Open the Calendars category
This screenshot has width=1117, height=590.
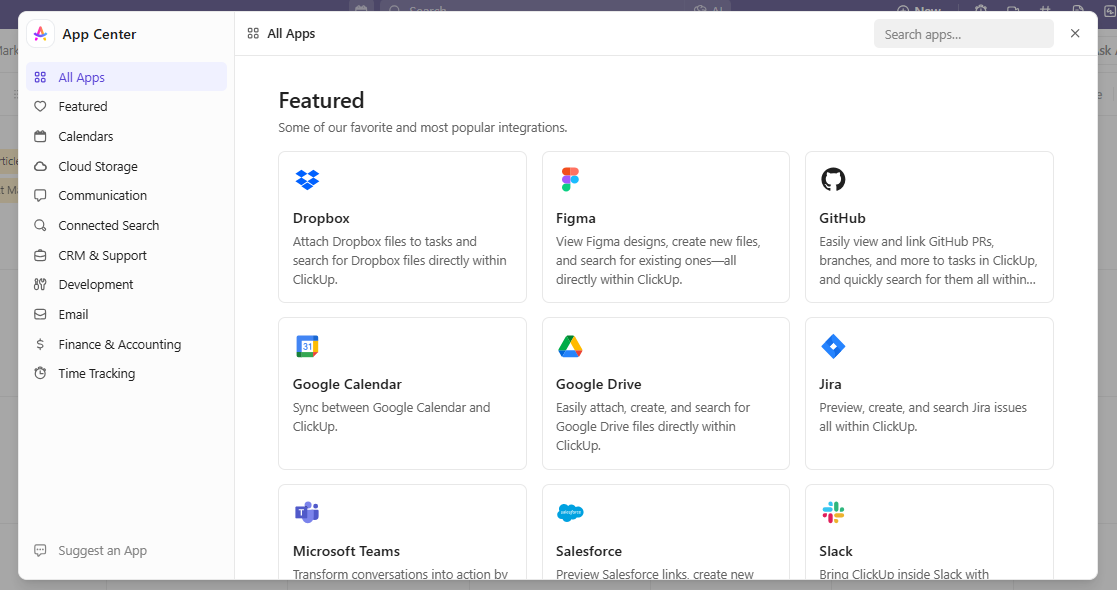click(126, 136)
